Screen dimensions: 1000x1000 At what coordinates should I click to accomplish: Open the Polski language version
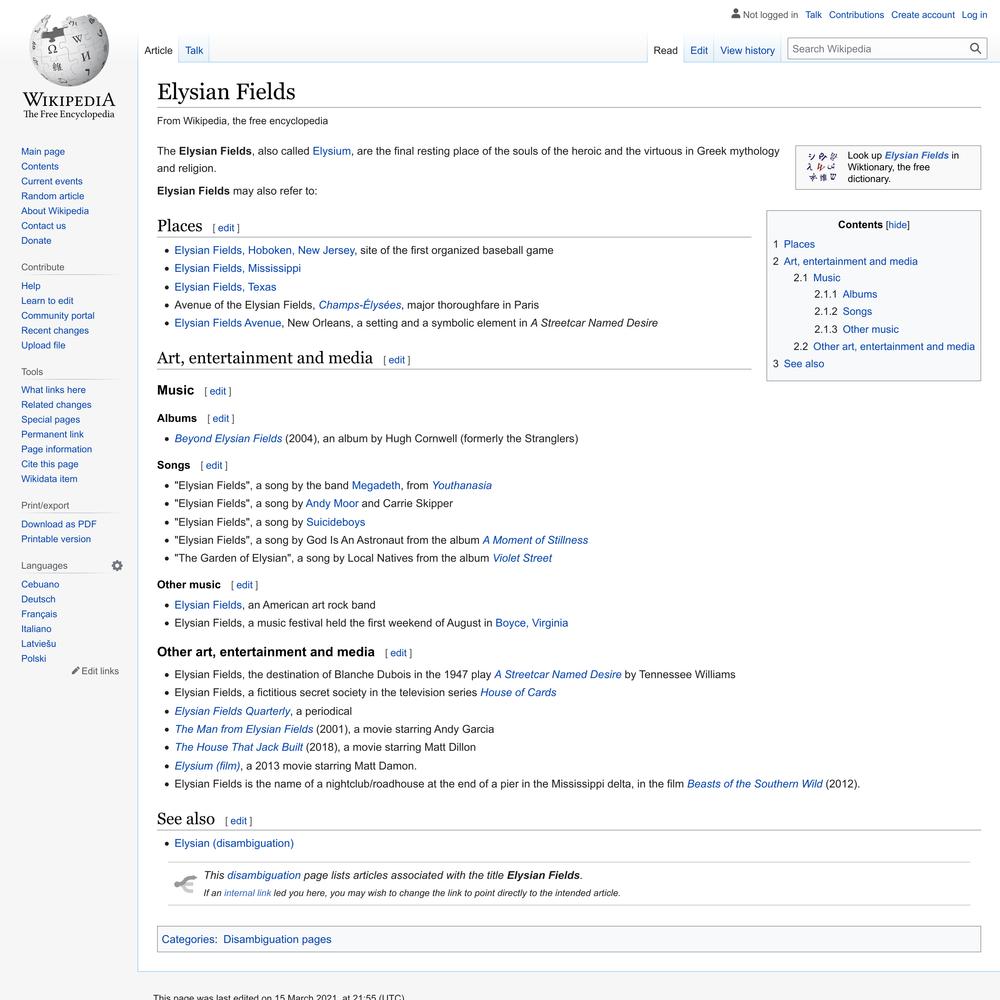34,659
